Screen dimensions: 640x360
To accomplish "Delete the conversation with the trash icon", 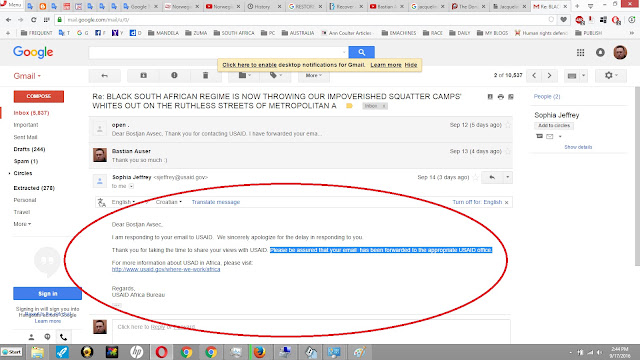I will (205, 76).
